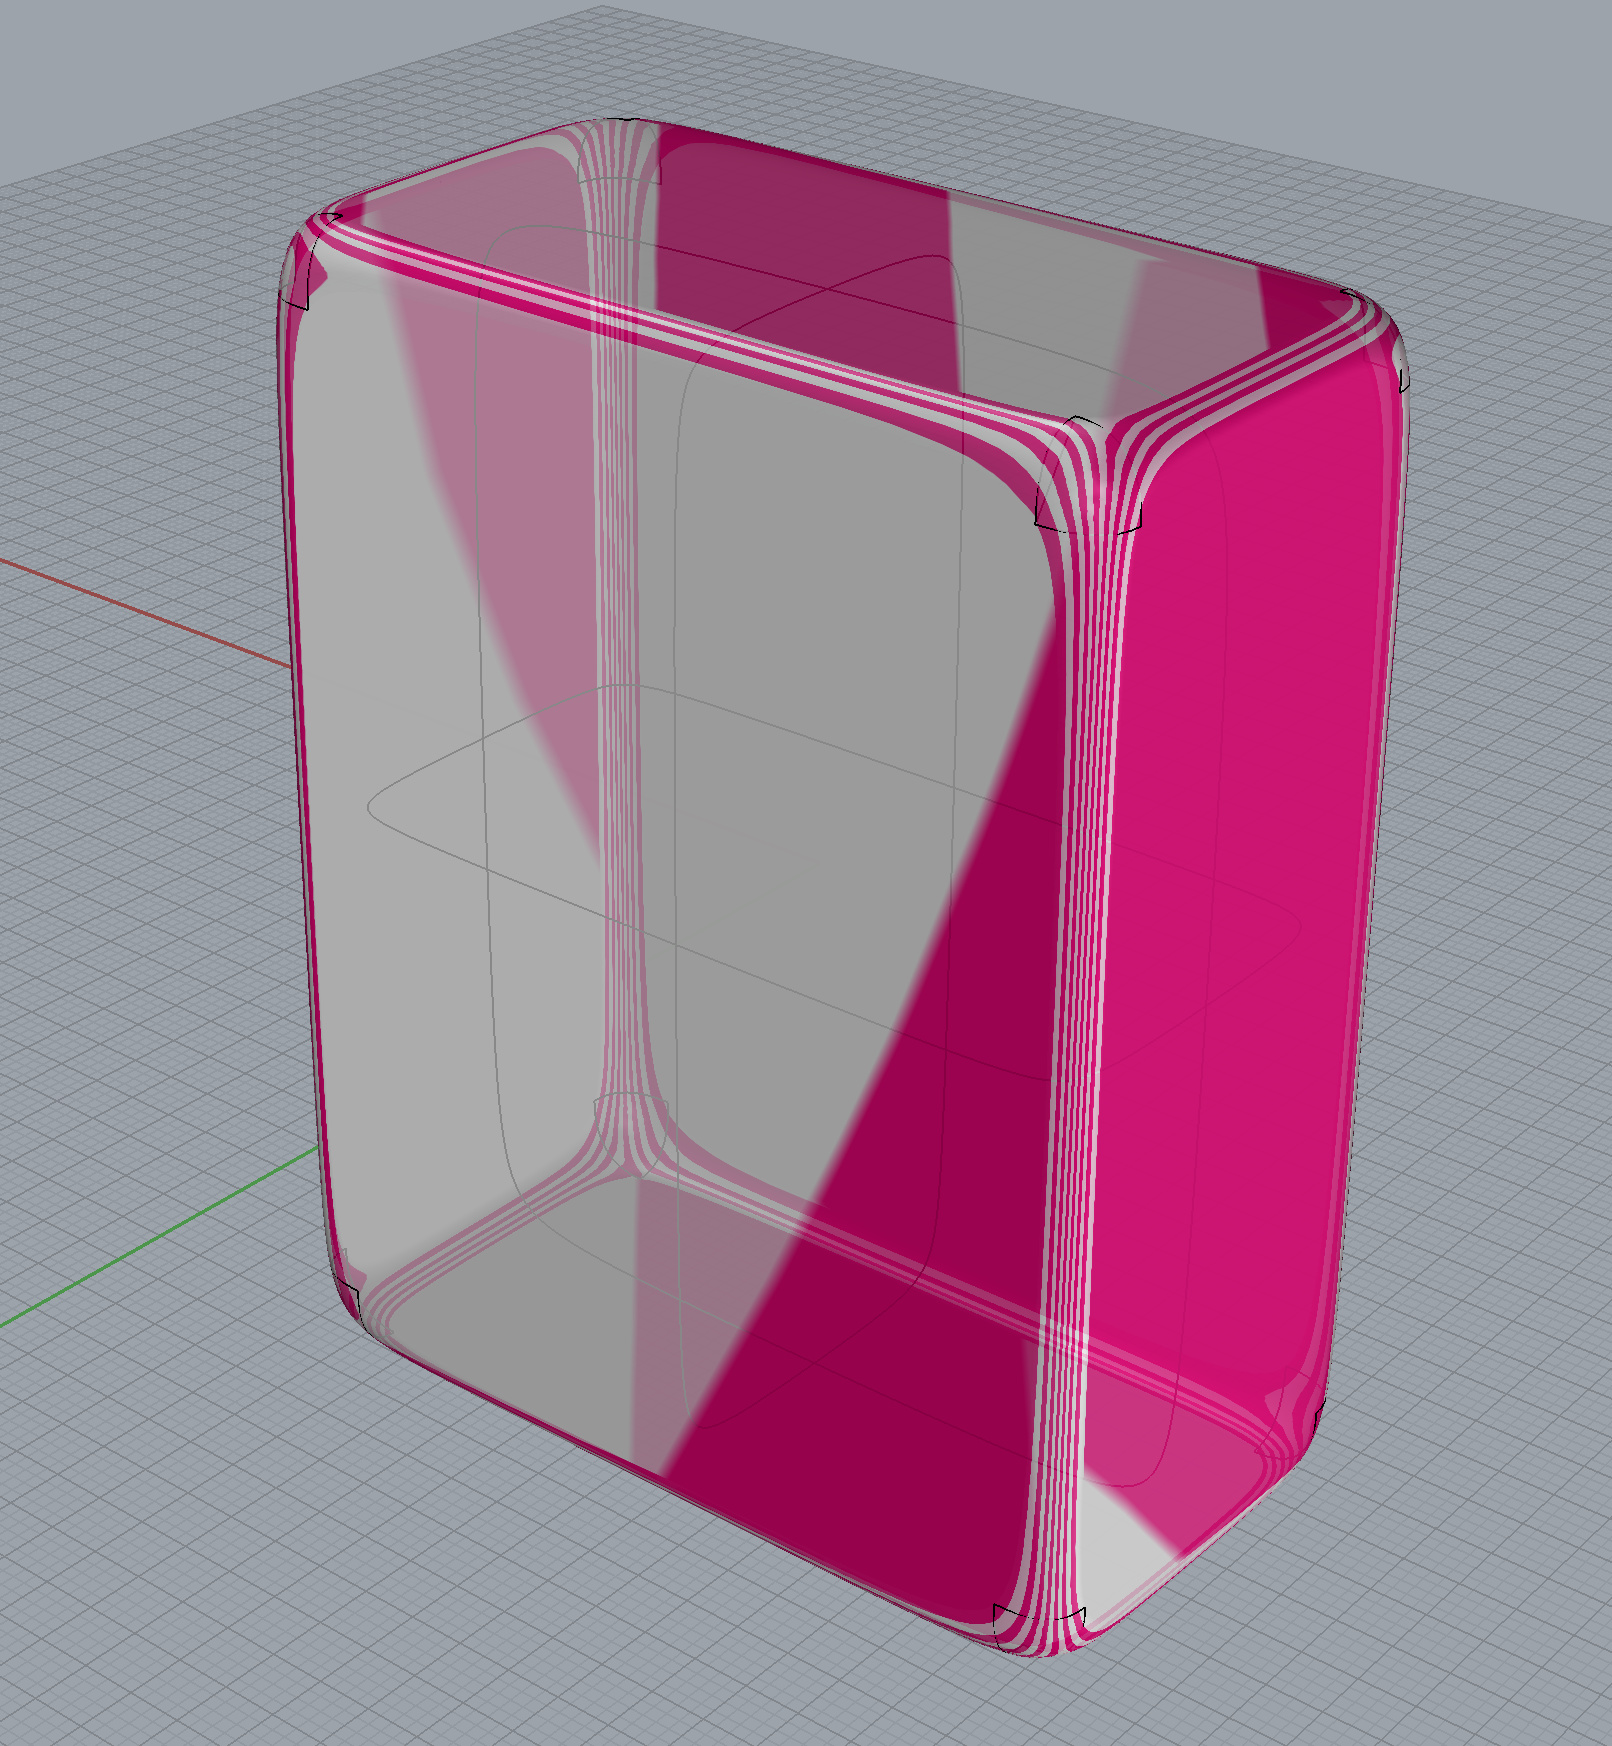1612x1746 pixels.
Task: Select the large front face of the box
Action: point(680,860)
